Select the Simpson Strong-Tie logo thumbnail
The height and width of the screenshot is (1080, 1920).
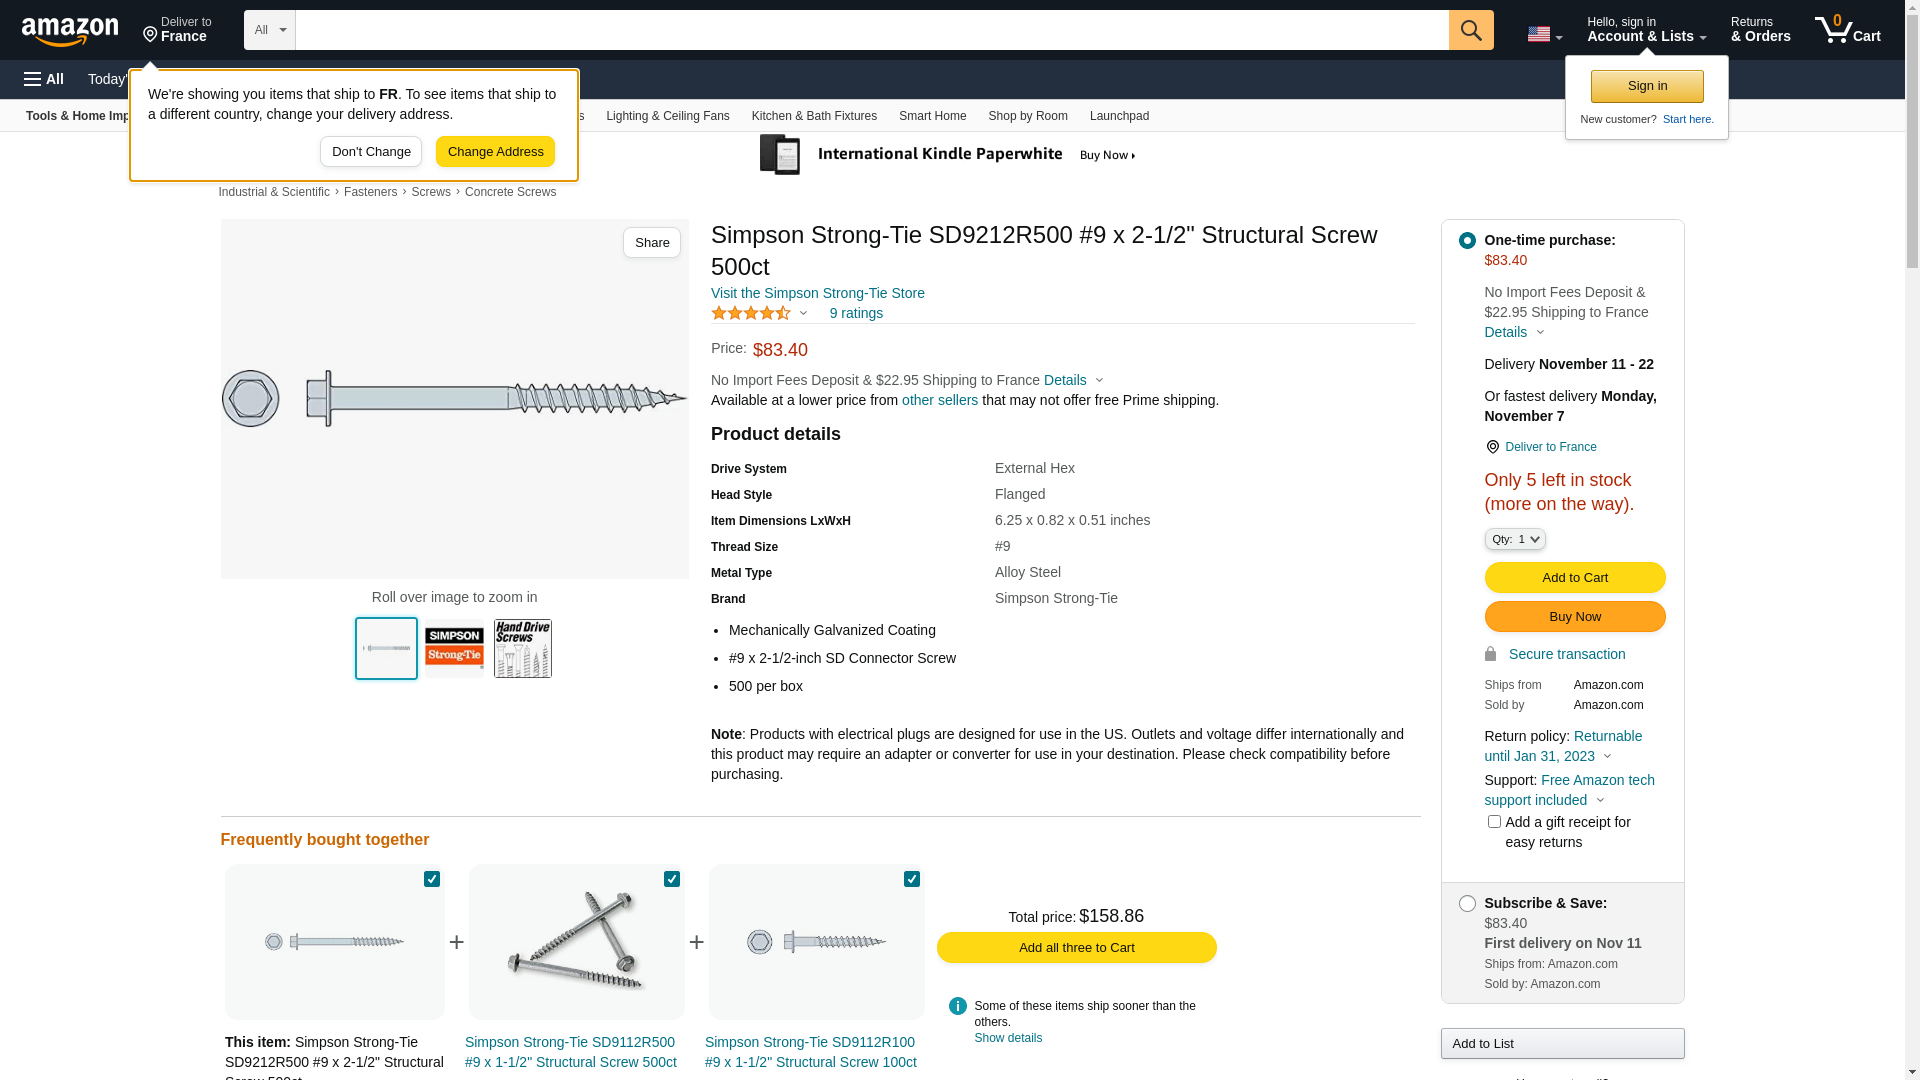coord(454,649)
